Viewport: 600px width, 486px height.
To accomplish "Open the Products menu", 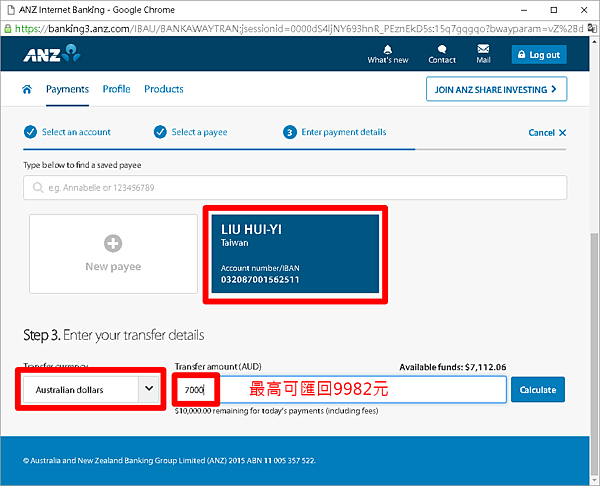I will (164, 89).
